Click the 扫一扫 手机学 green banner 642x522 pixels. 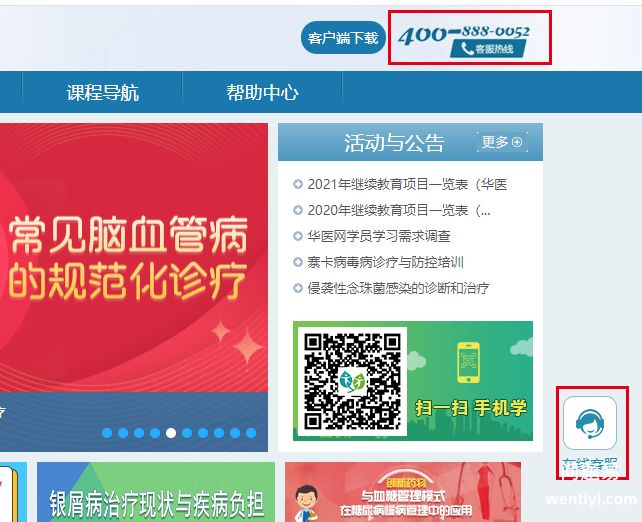click(x=413, y=381)
